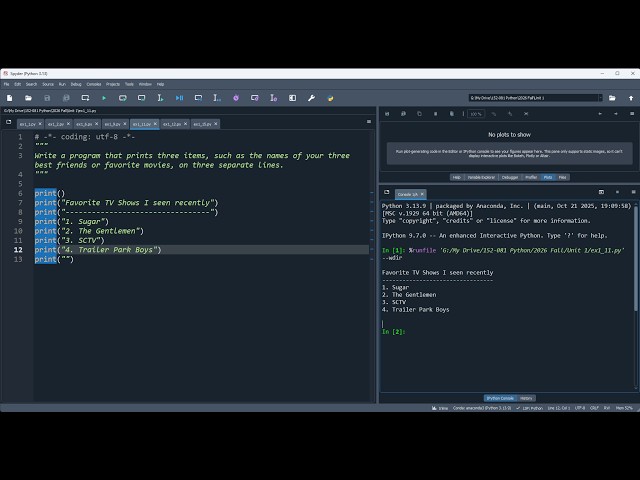This screenshot has width=640, height=480.
Task: Switch to the Files pane tab
Action: pyautogui.click(x=562, y=177)
